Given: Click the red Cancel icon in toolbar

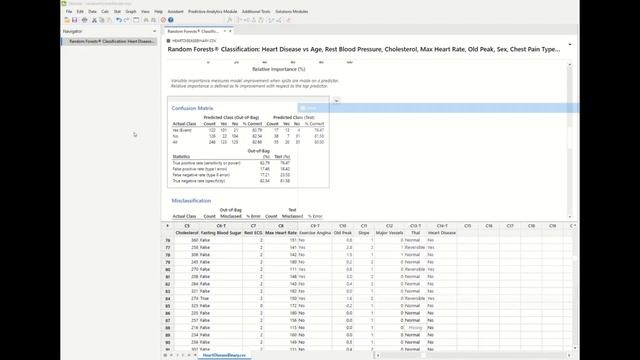Looking at the screenshot, I should (163, 20).
